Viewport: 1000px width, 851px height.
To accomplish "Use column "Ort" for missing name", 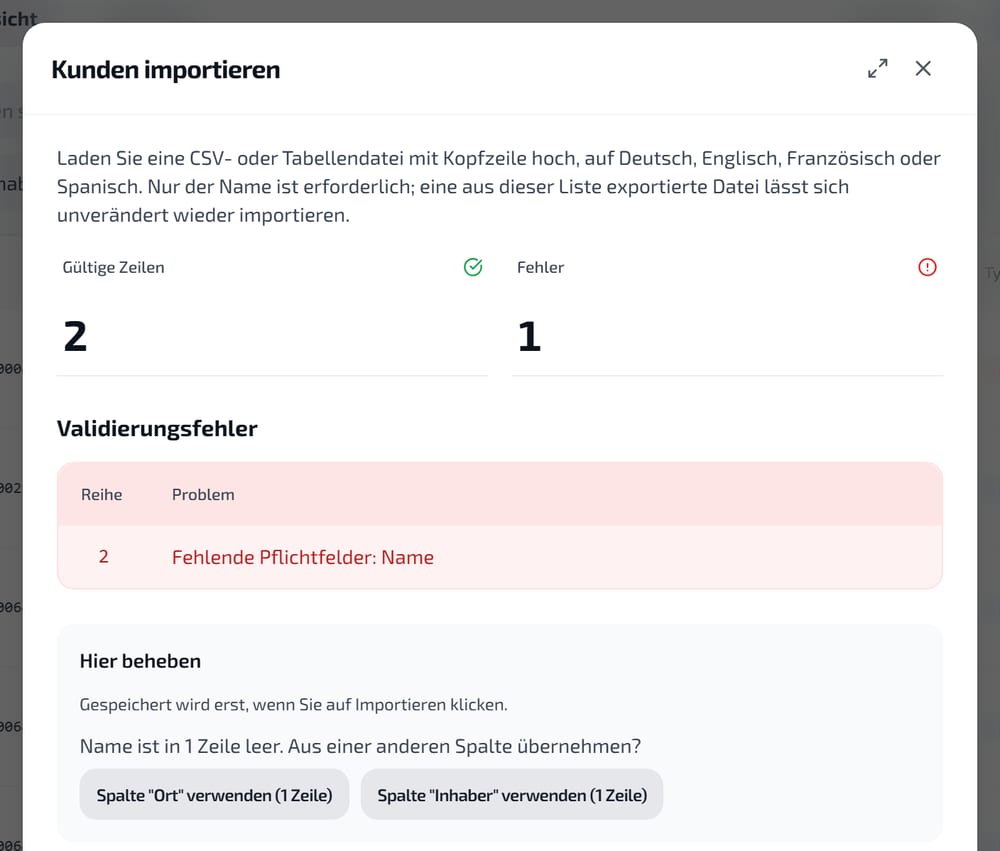I will click(214, 795).
